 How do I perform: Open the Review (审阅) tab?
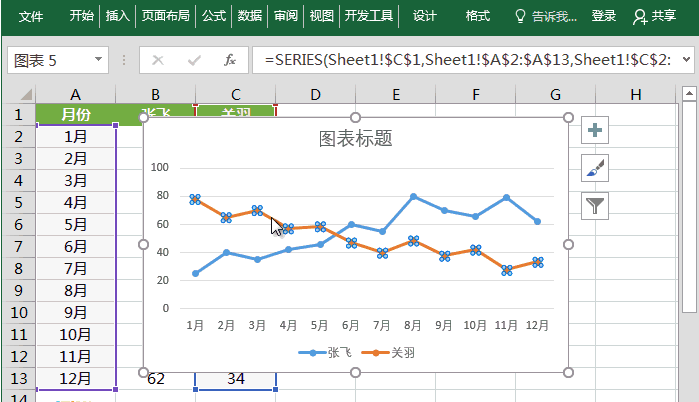coord(286,16)
